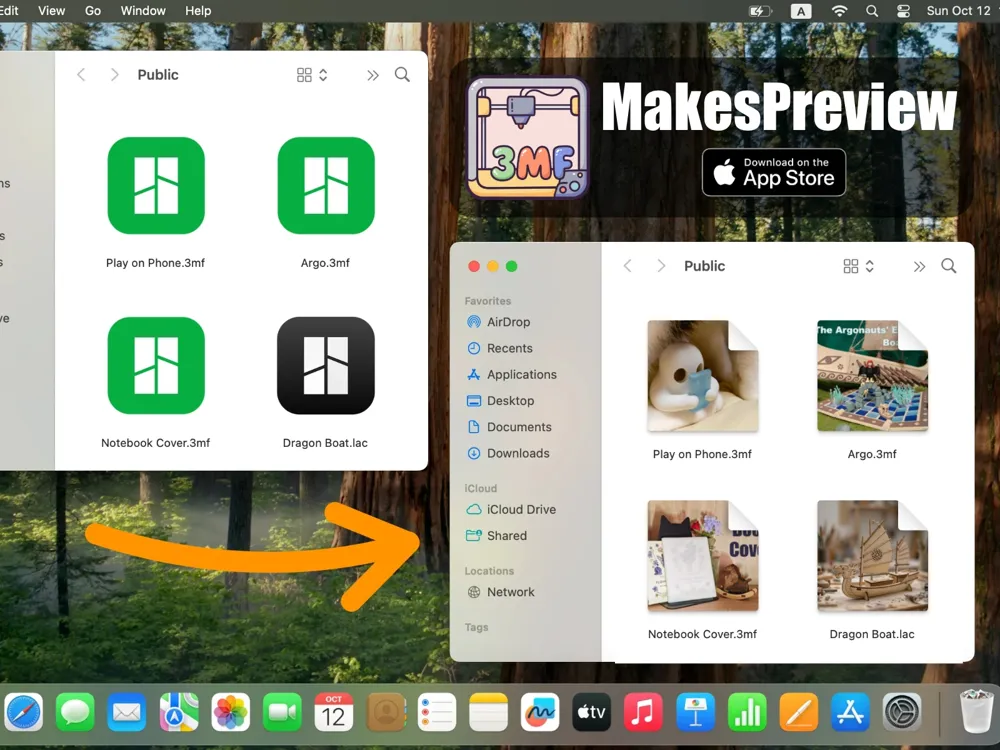
Task: Open System Settings in the Dock
Action: click(x=902, y=712)
